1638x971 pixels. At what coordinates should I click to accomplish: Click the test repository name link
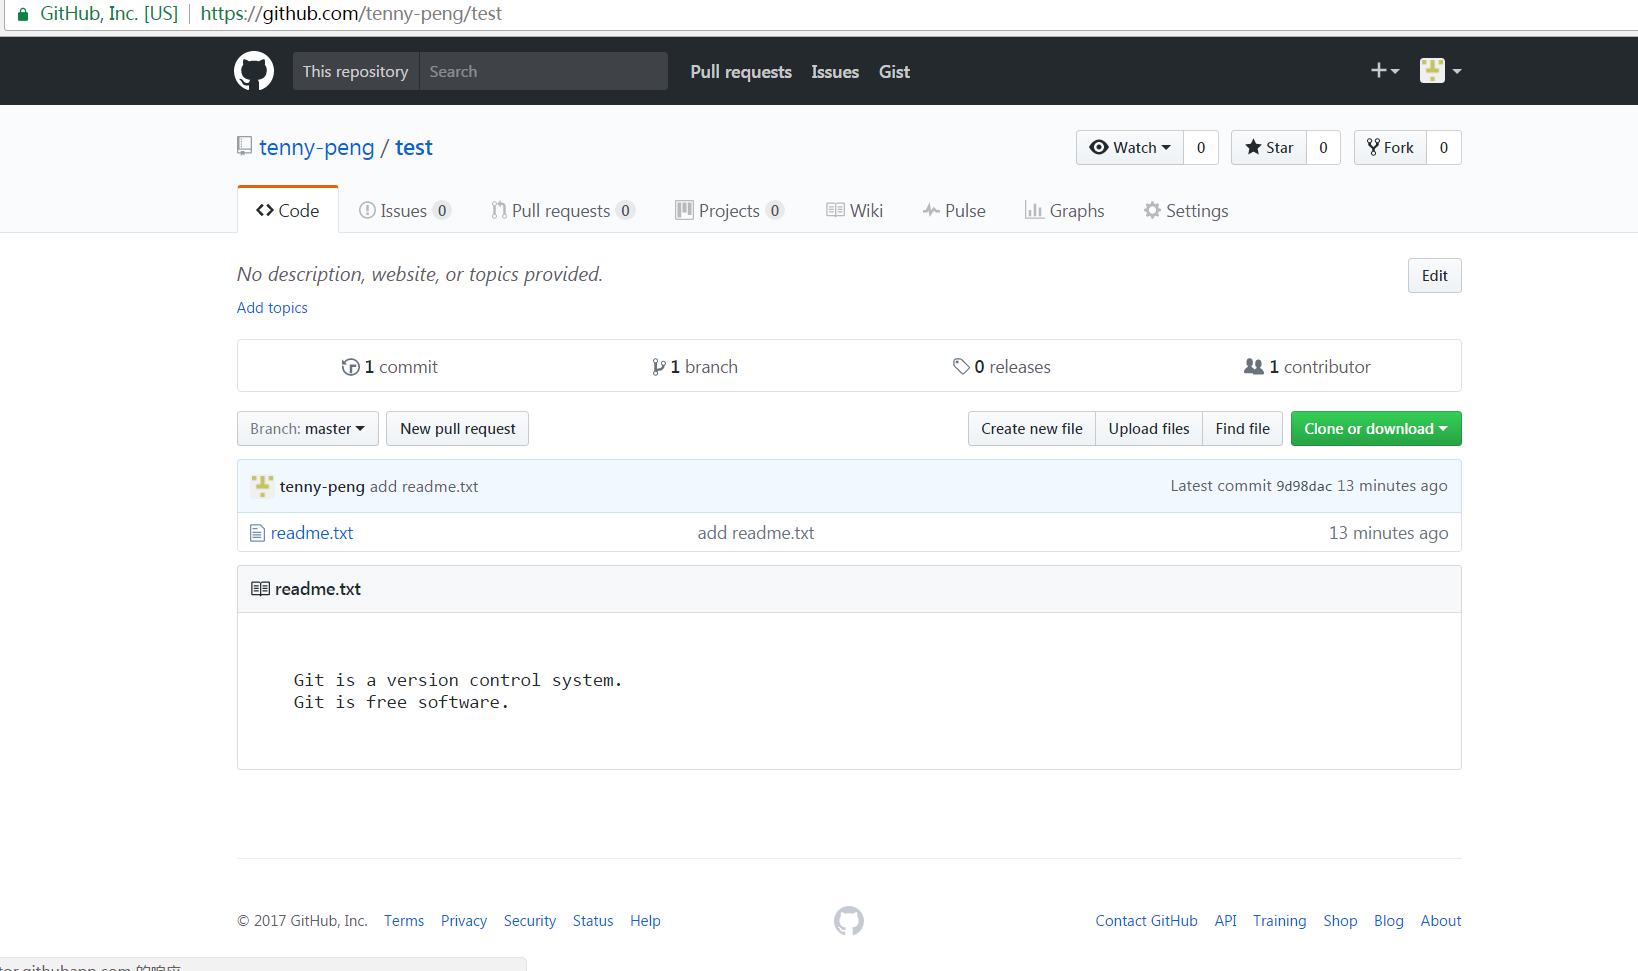tap(414, 148)
